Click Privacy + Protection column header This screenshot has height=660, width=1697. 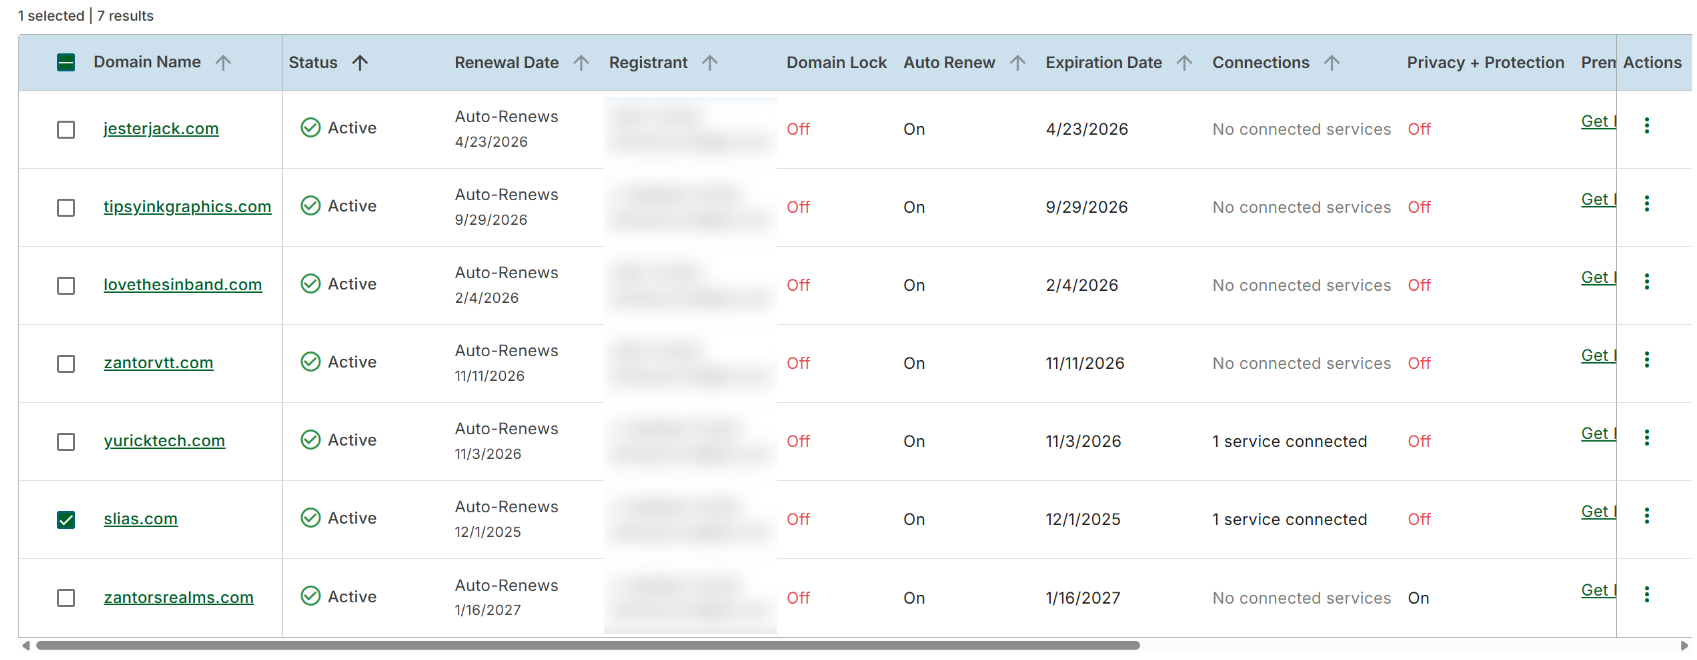point(1485,62)
